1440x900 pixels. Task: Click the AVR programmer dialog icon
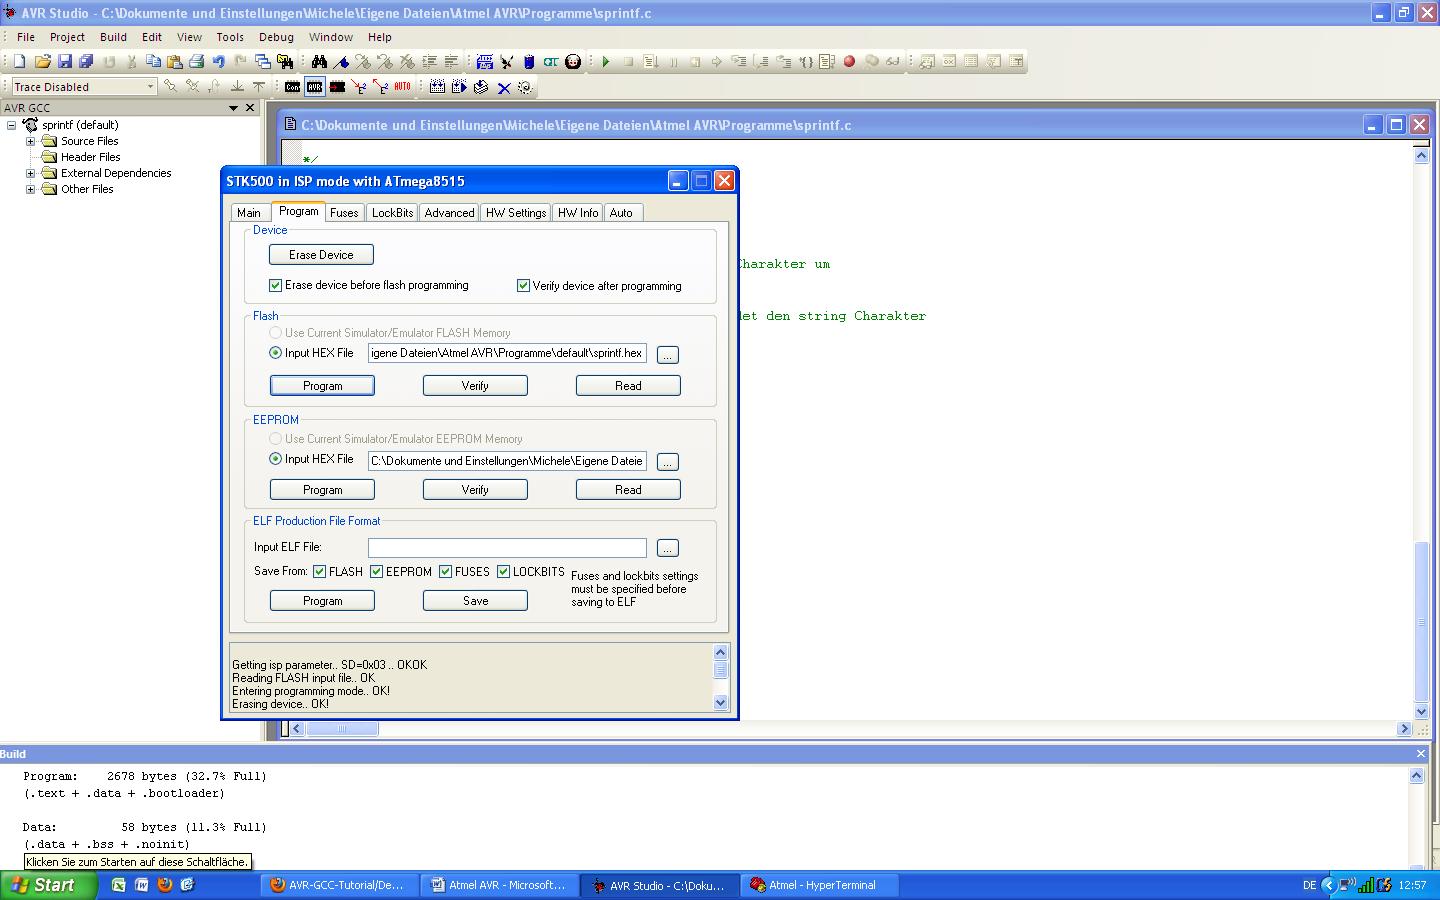pyautogui.click(x=315, y=87)
